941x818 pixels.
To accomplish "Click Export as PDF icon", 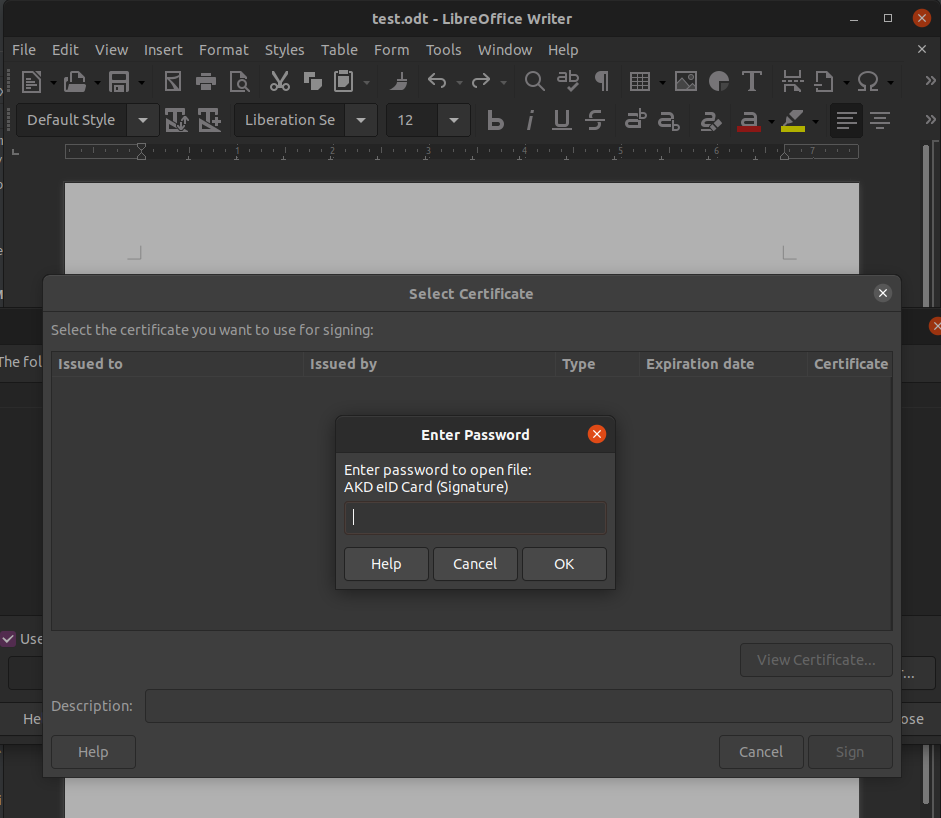I will (x=173, y=82).
